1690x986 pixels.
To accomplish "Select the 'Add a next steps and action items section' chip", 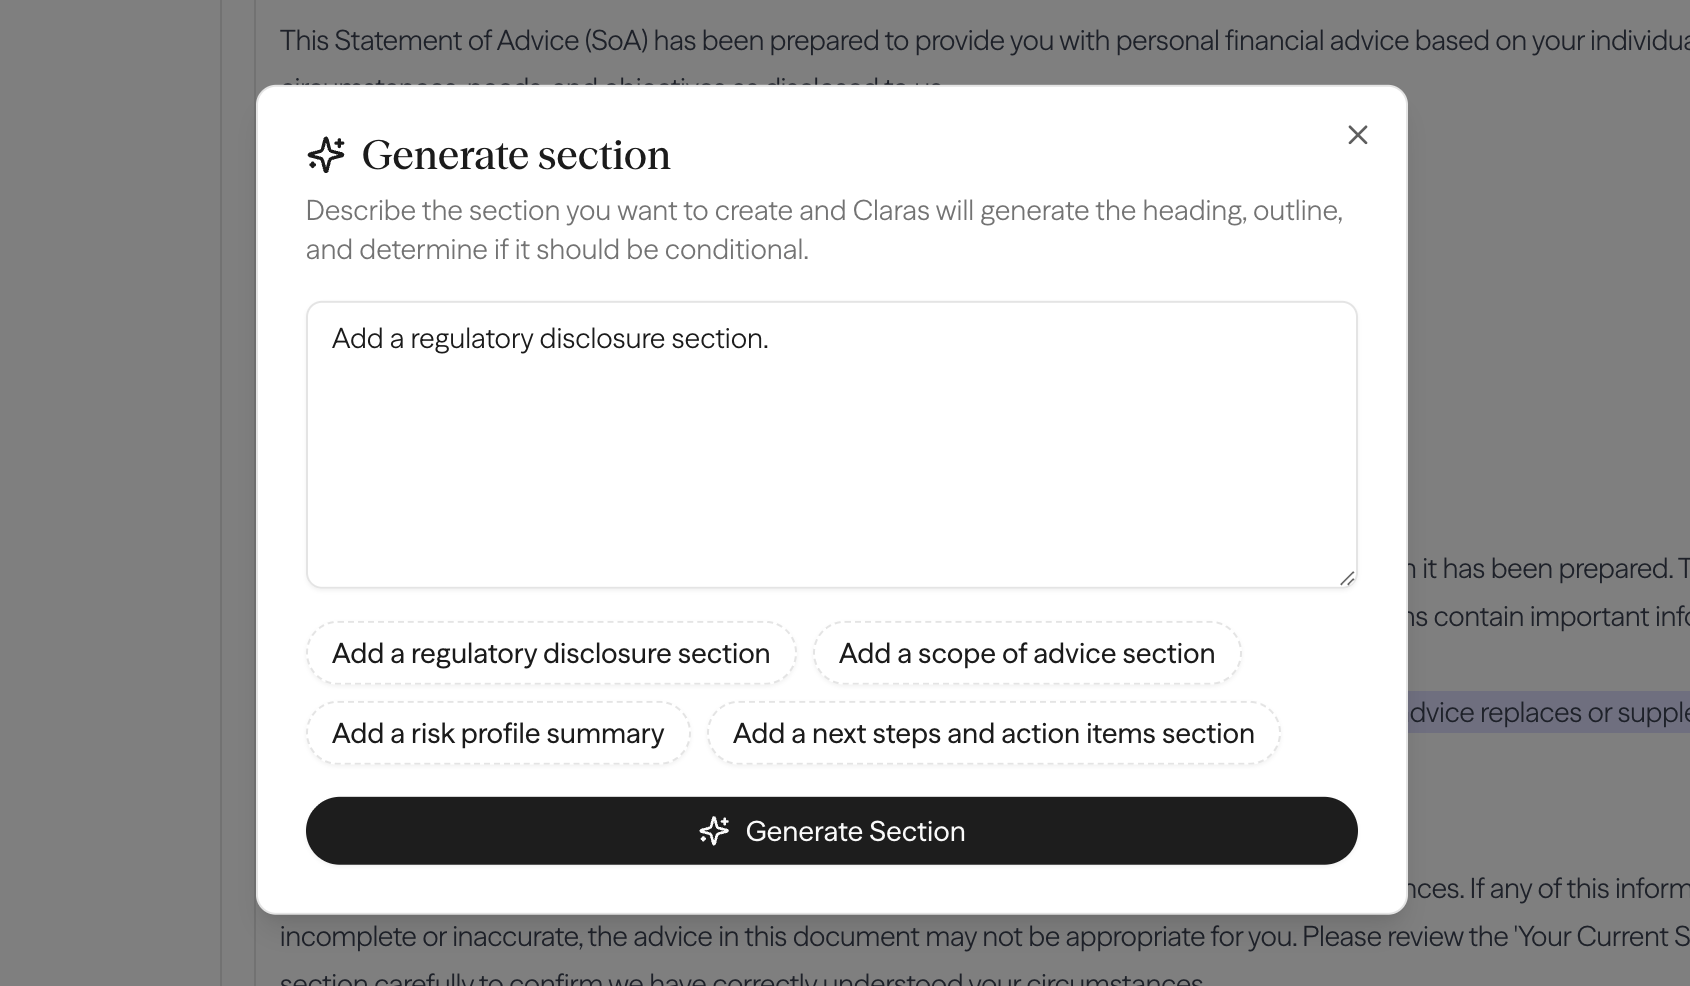I will coord(993,733).
